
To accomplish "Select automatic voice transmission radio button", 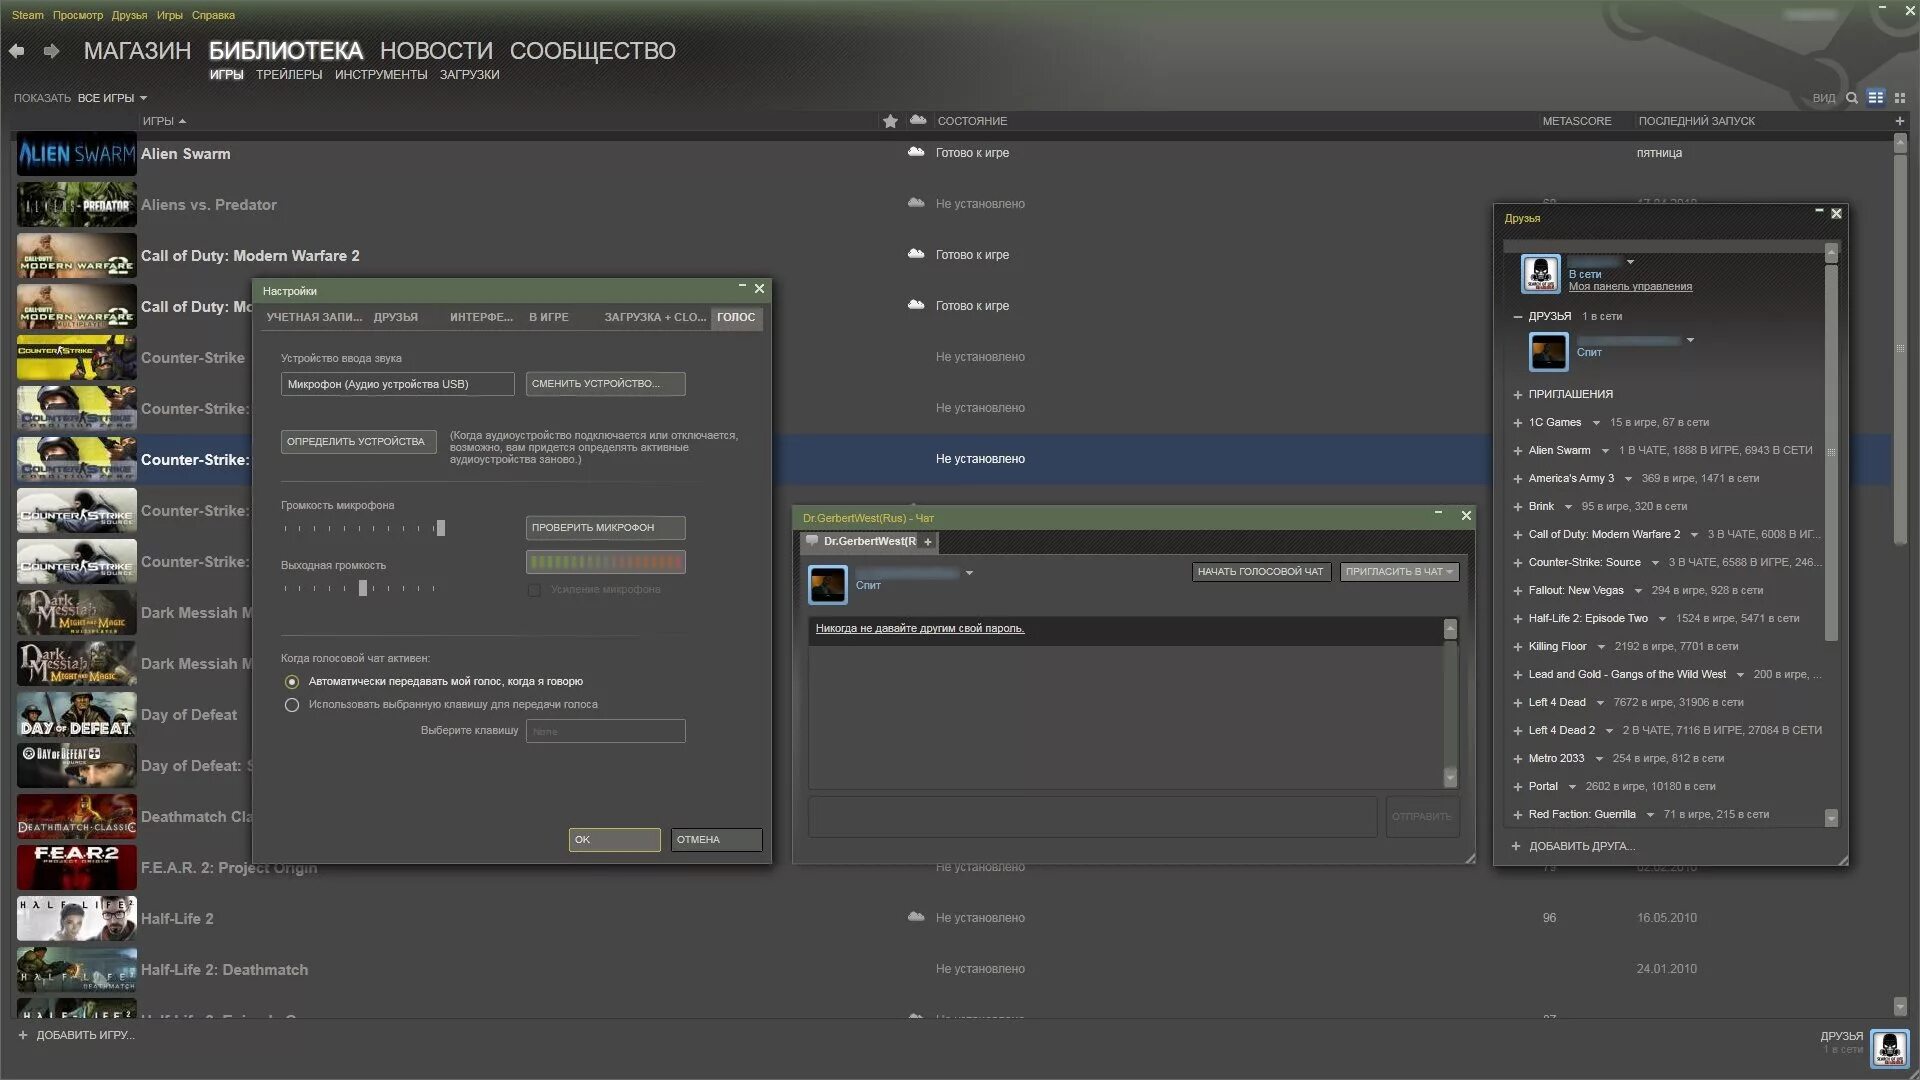I will tap(292, 682).
